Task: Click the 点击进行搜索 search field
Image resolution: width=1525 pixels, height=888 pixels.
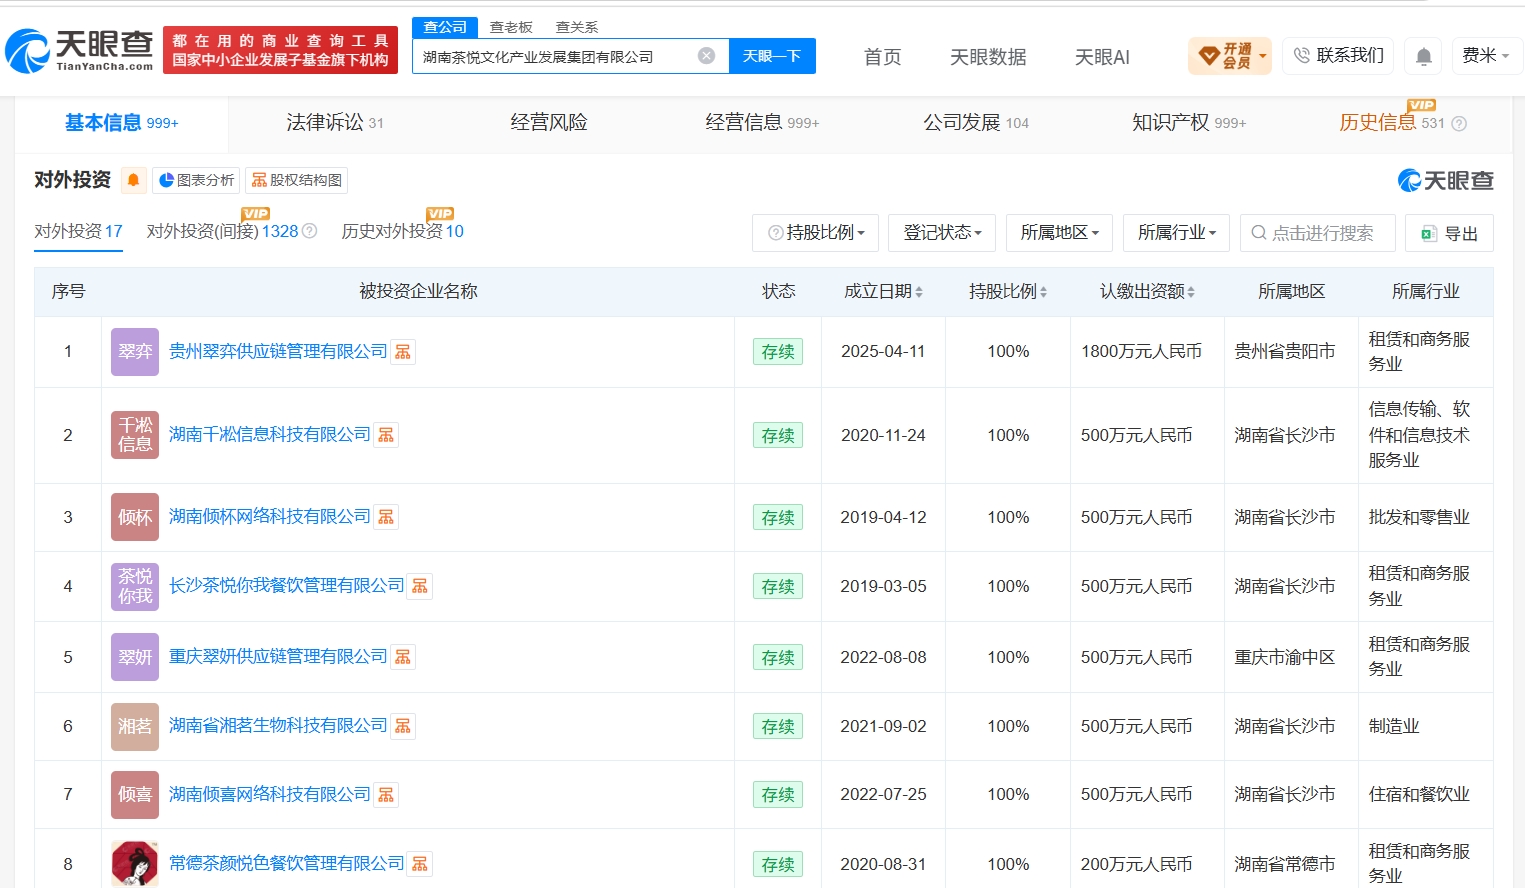Action: [1317, 233]
